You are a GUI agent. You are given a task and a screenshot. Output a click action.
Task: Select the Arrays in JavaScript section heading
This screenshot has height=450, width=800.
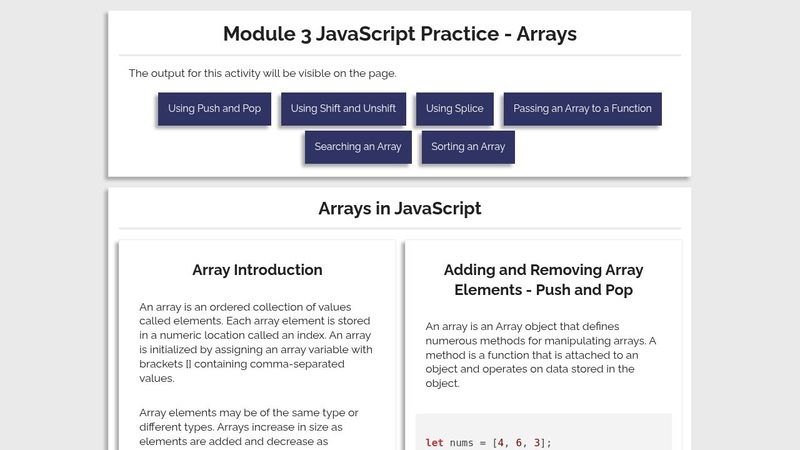click(399, 208)
